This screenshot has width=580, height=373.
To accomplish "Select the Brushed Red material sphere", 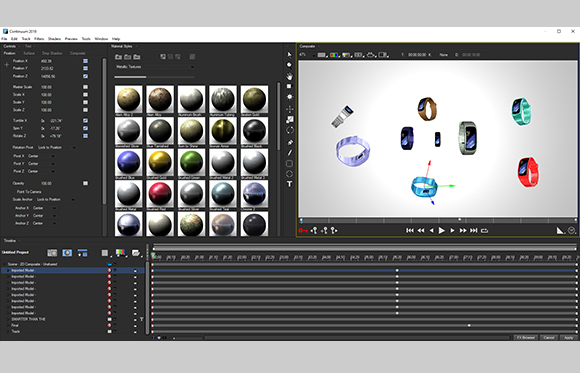I will (x=160, y=194).
